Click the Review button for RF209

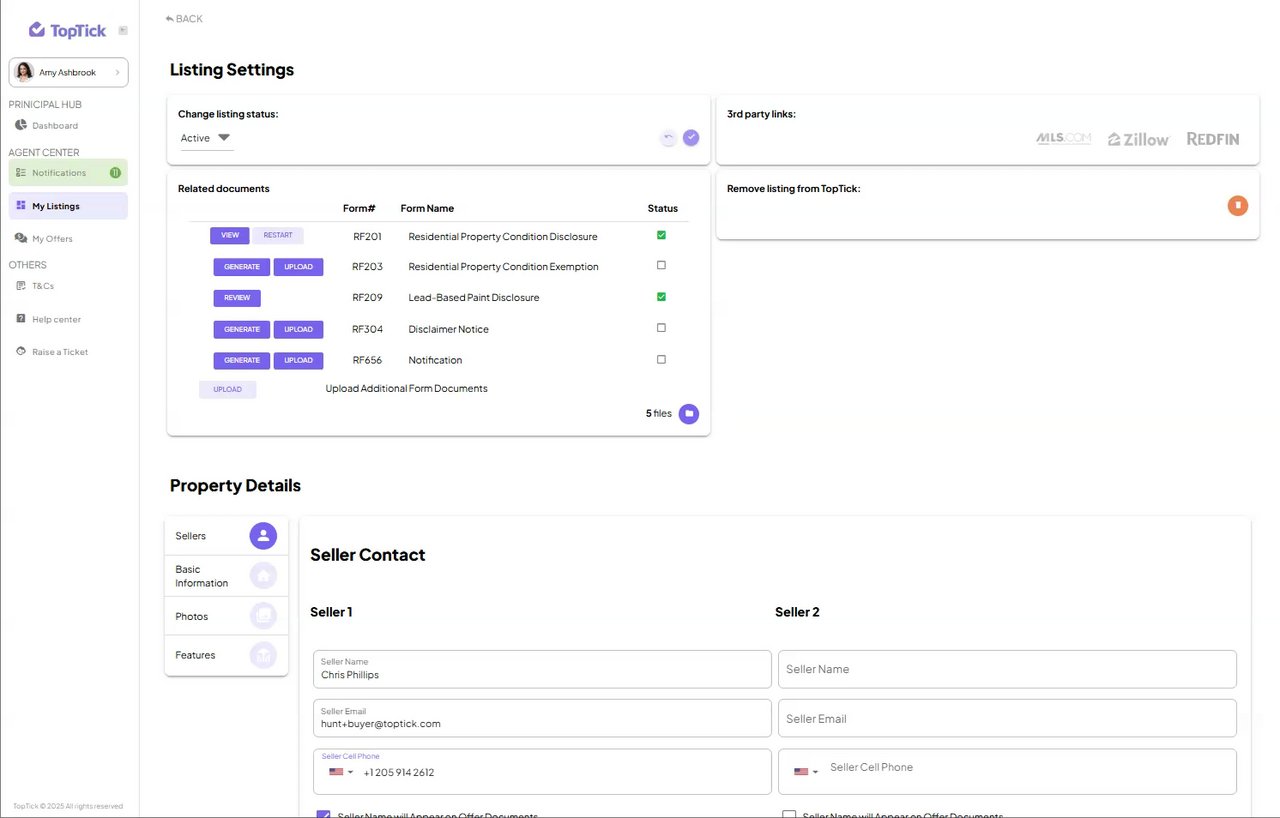tap(237, 298)
